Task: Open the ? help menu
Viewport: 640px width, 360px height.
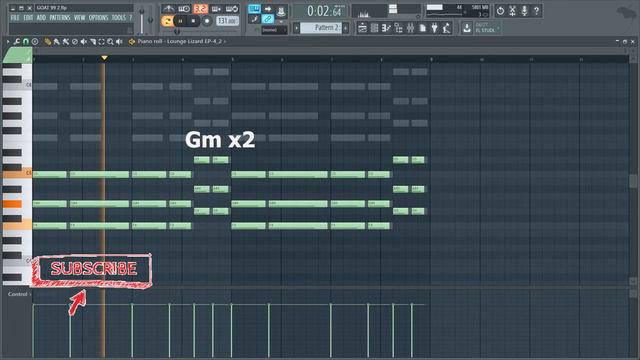Action: point(131,18)
